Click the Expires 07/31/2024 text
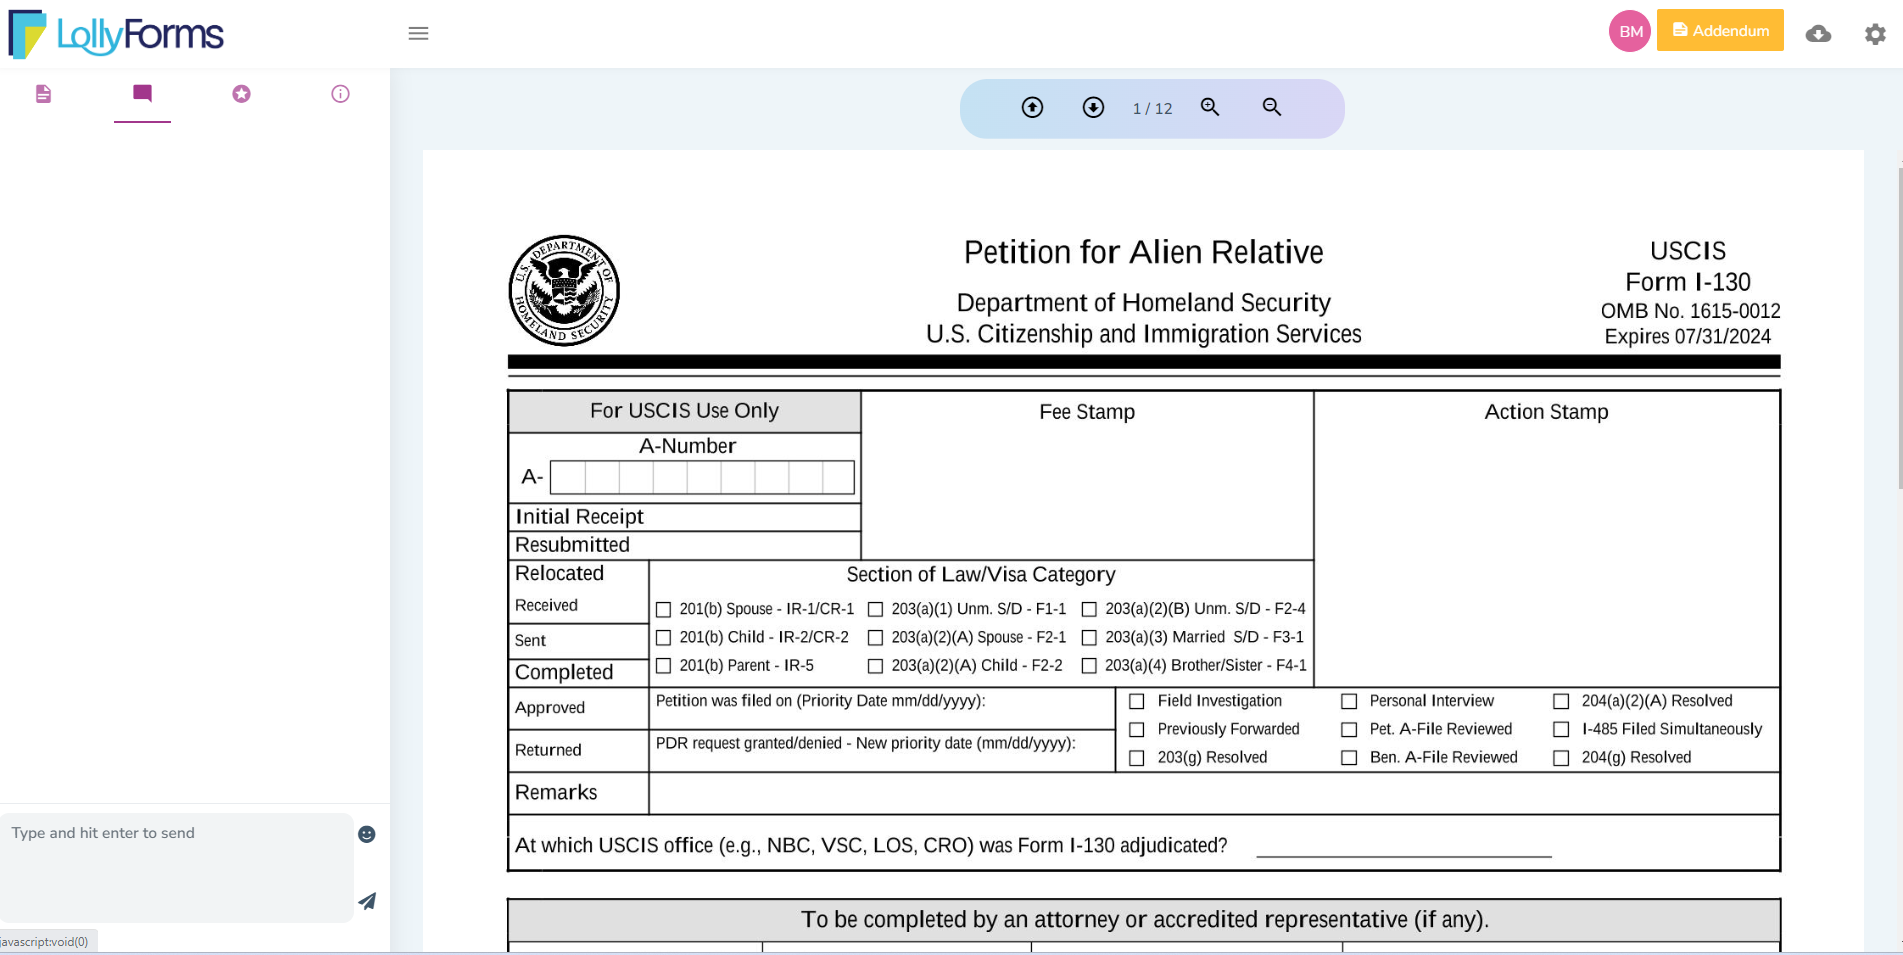 click(x=1688, y=337)
